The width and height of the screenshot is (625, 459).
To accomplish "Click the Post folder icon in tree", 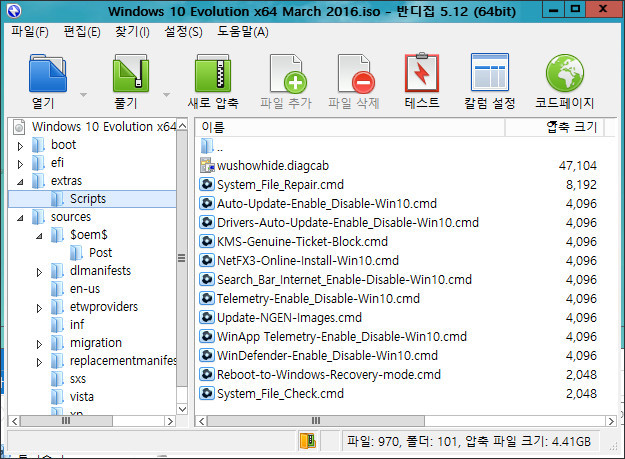I will point(77,253).
